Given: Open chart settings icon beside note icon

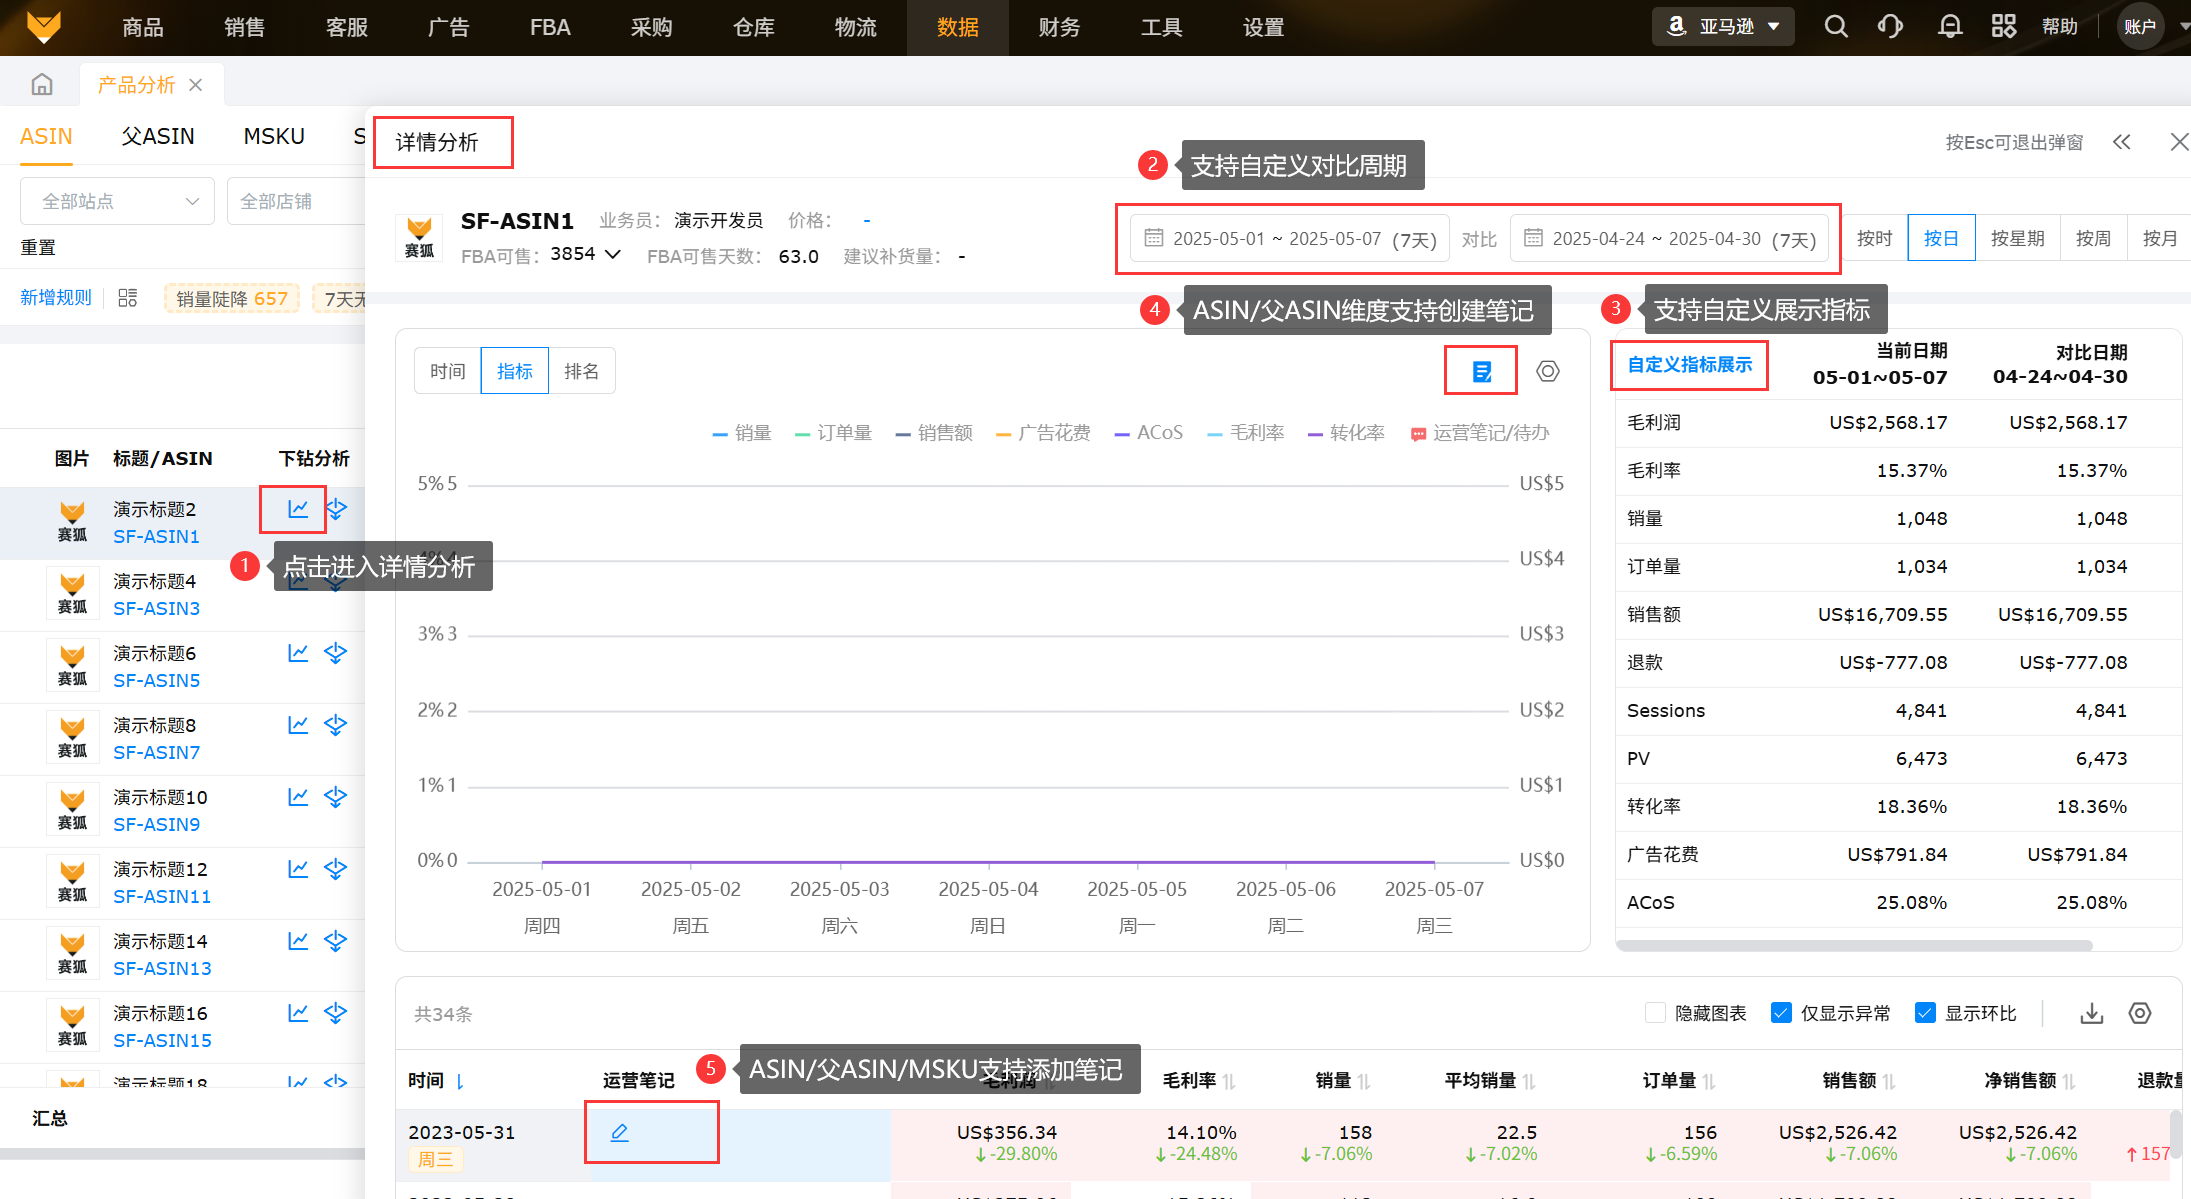Looking at the screenshot, I should pyautogui.click(x=1547, y=372).
